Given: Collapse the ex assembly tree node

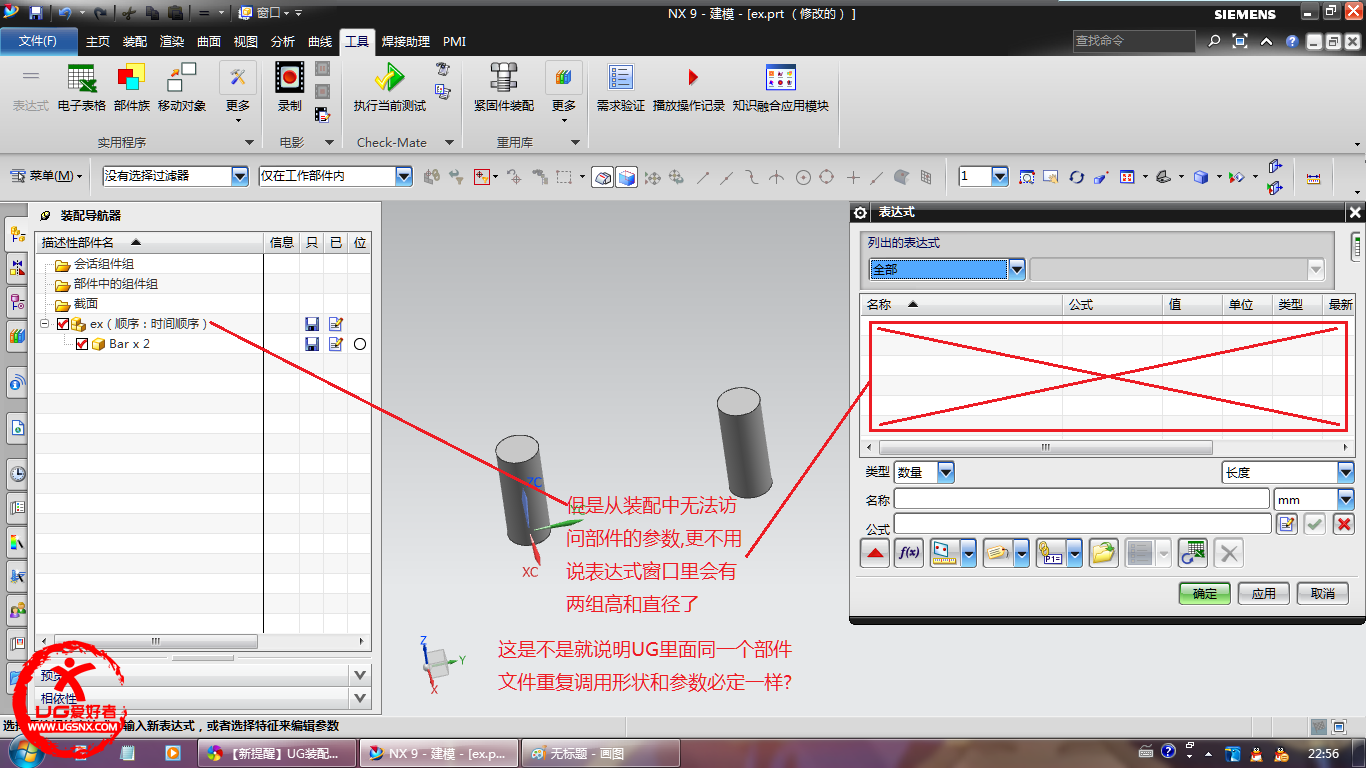Looking at the screenshot, I should point(44,324).
